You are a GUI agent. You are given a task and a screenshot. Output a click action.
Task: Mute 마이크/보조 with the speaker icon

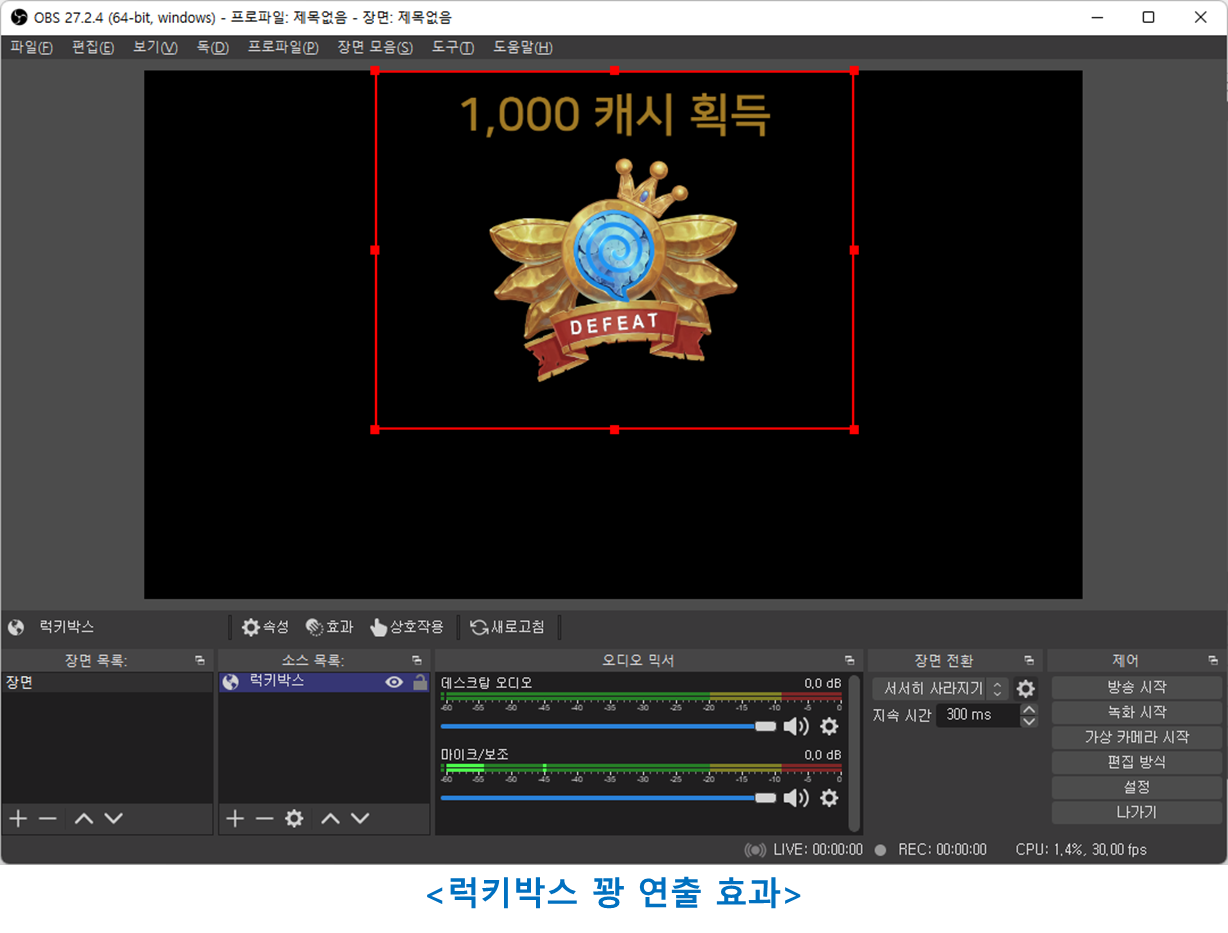(x=796, y=797)
